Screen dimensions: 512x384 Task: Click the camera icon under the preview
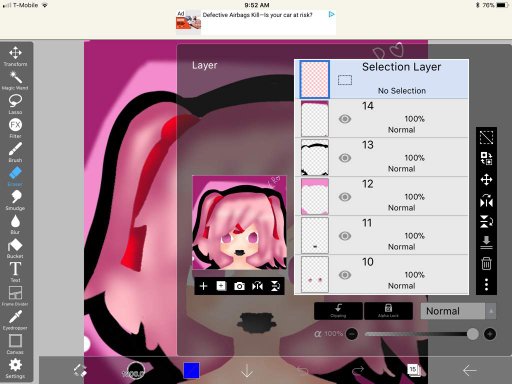pyautogui.click(x=239, y=286)
